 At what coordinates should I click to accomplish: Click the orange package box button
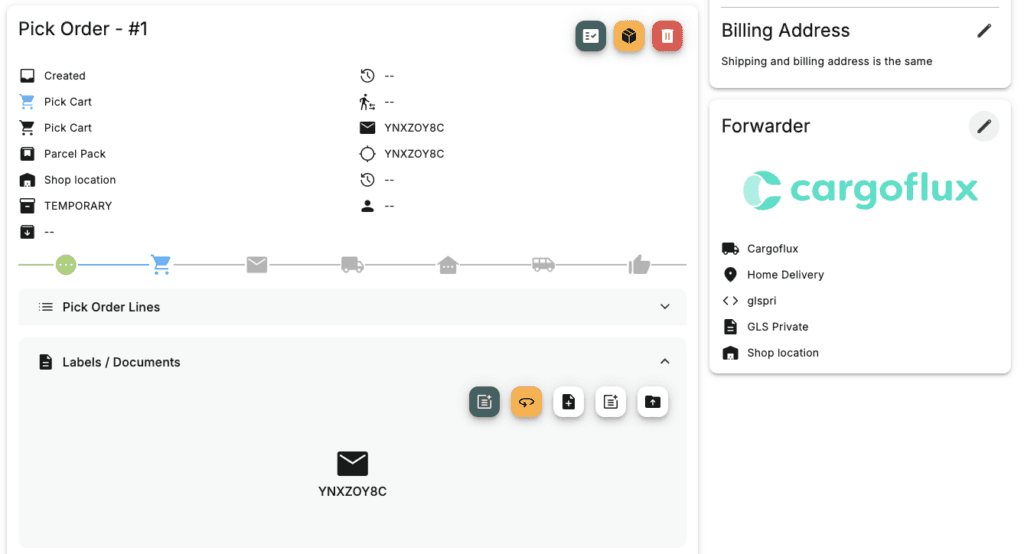tap(629, 37)
